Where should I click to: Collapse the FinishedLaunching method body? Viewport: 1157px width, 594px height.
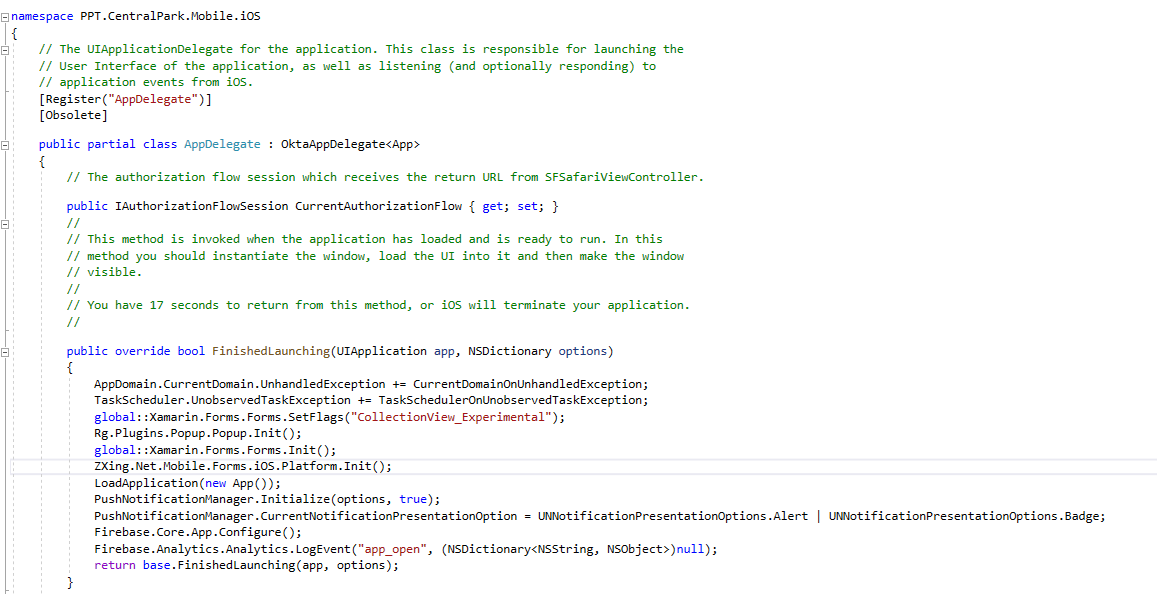pyautogui.click(x=5, y=352)
